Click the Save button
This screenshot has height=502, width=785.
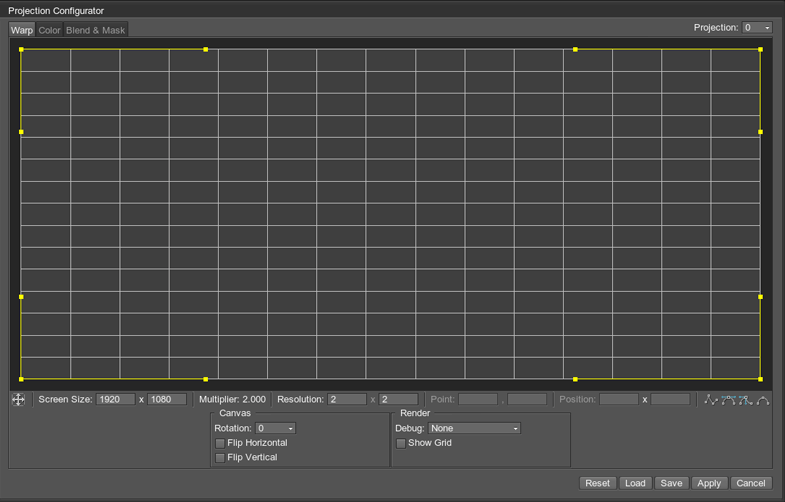tap(671, 483)
